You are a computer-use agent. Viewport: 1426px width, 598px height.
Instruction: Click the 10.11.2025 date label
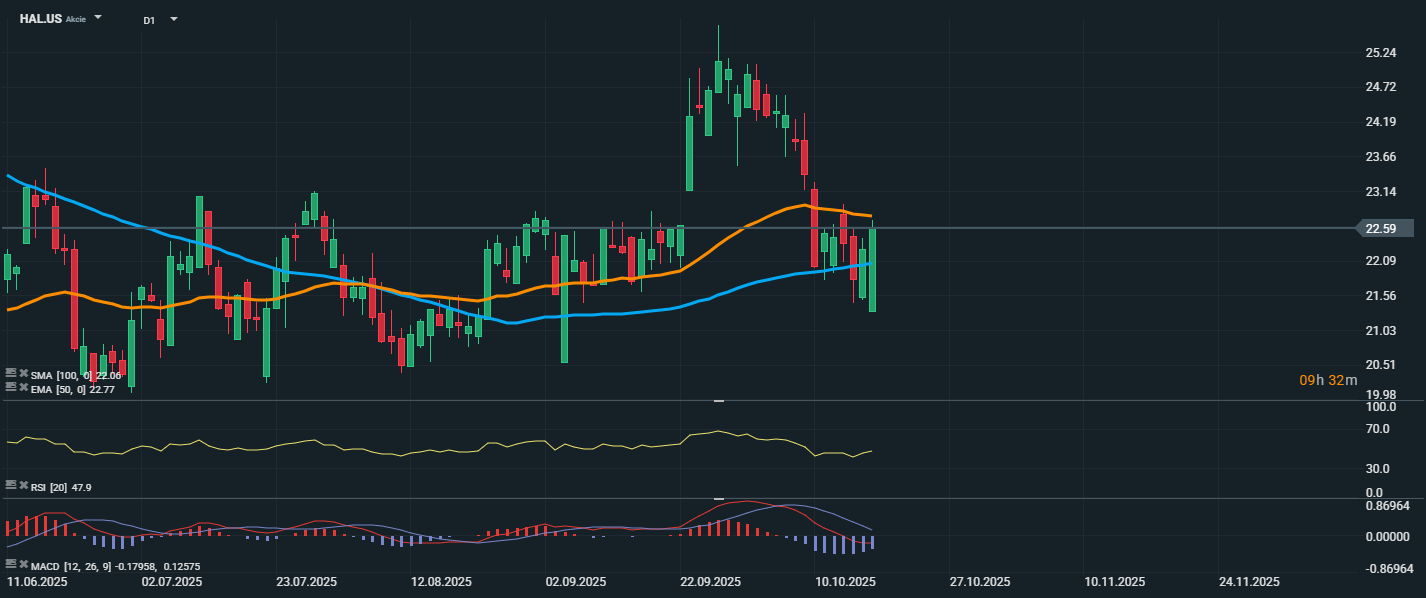pyautogui.click(x=1114, y=582)
